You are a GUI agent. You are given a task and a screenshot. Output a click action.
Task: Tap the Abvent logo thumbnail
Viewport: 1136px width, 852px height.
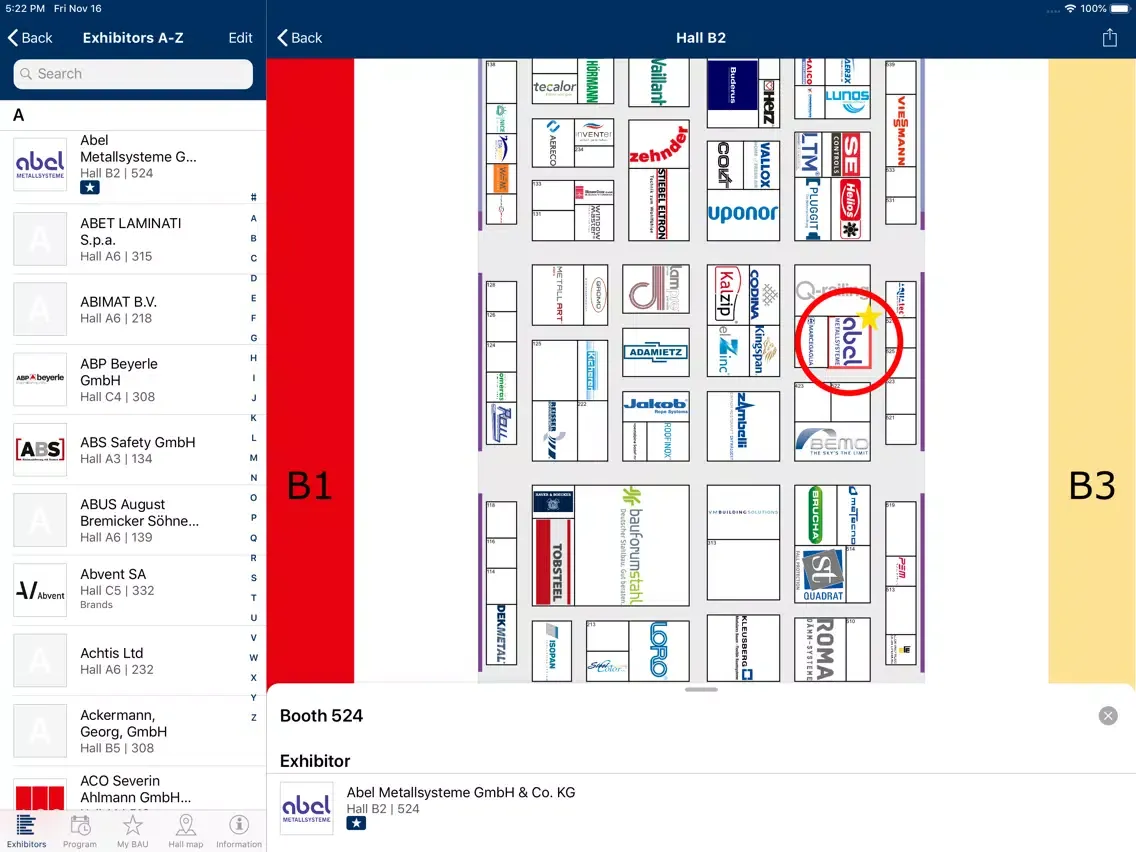pyautogui.click(x=40, y=590)
